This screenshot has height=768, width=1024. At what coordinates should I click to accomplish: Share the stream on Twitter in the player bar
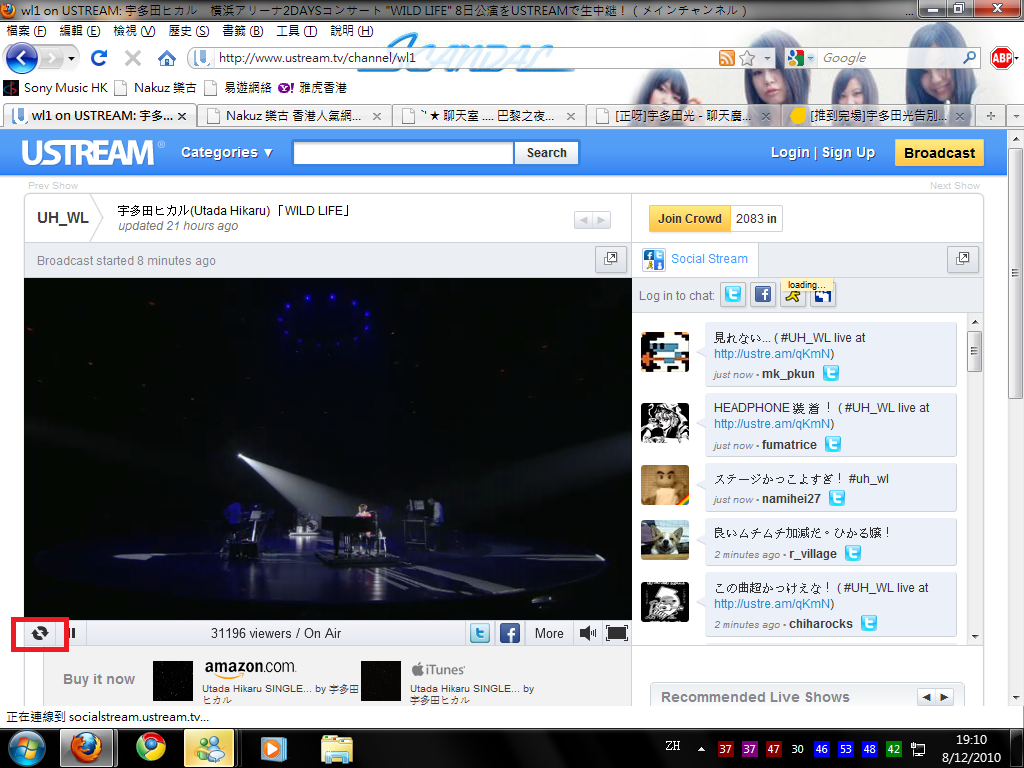point(480,633)
